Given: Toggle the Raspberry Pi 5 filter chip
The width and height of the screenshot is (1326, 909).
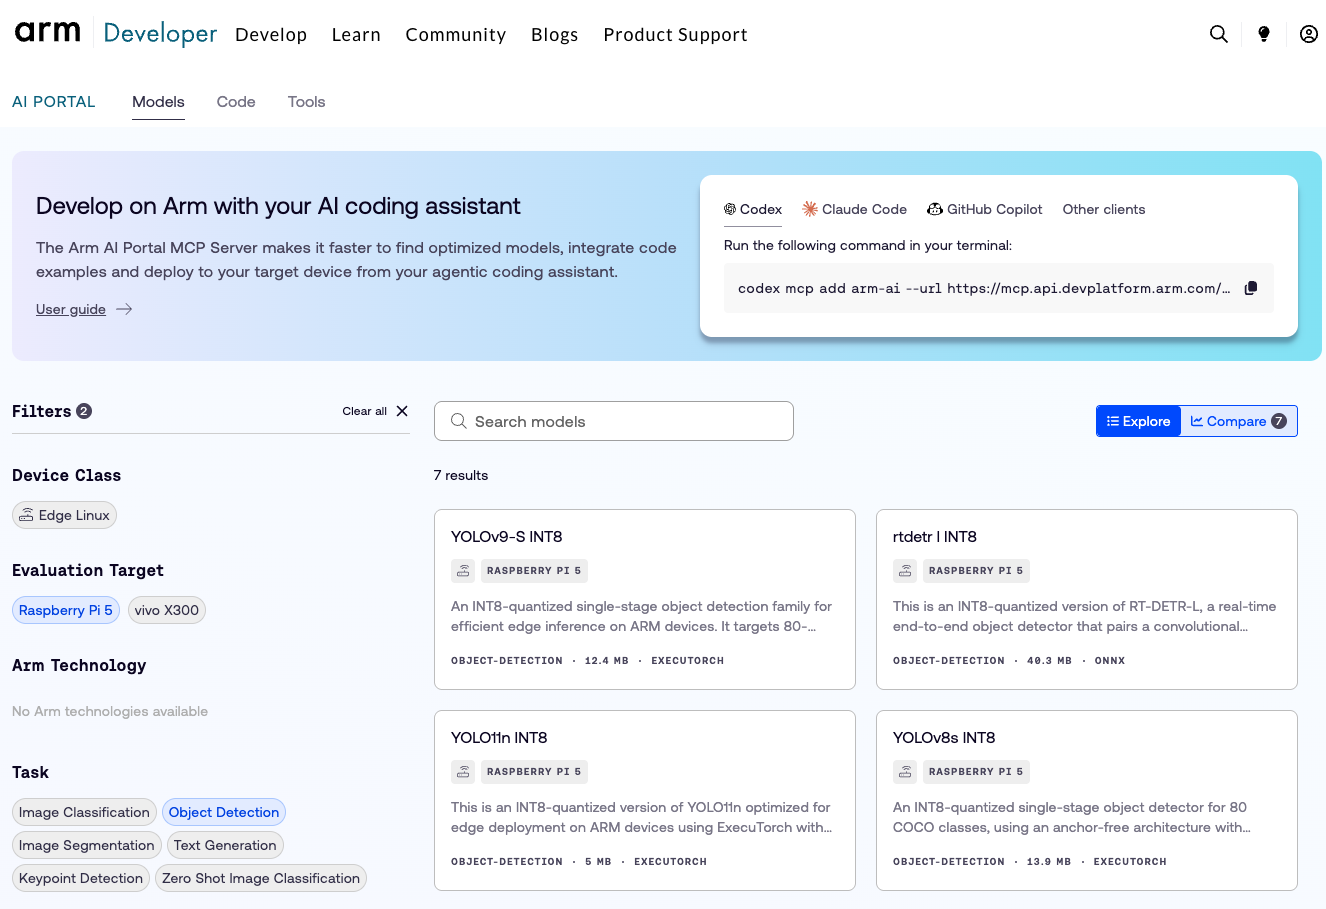Looking at the screenshot, I should (x=66, y=610).
